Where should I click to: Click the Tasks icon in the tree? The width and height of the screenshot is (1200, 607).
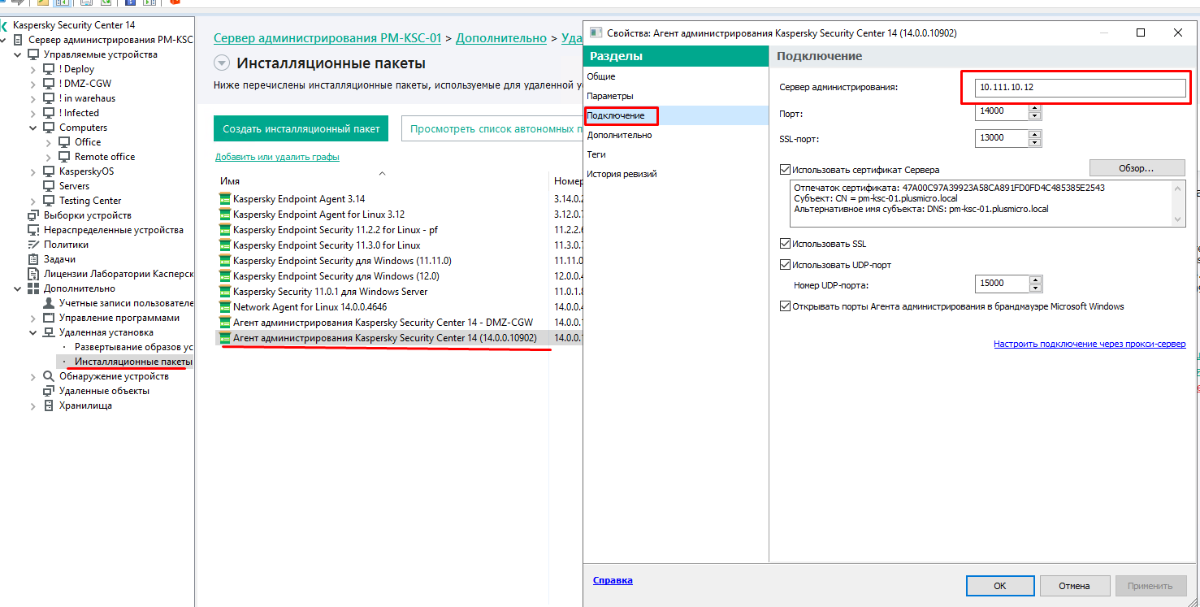click(34, 259)
